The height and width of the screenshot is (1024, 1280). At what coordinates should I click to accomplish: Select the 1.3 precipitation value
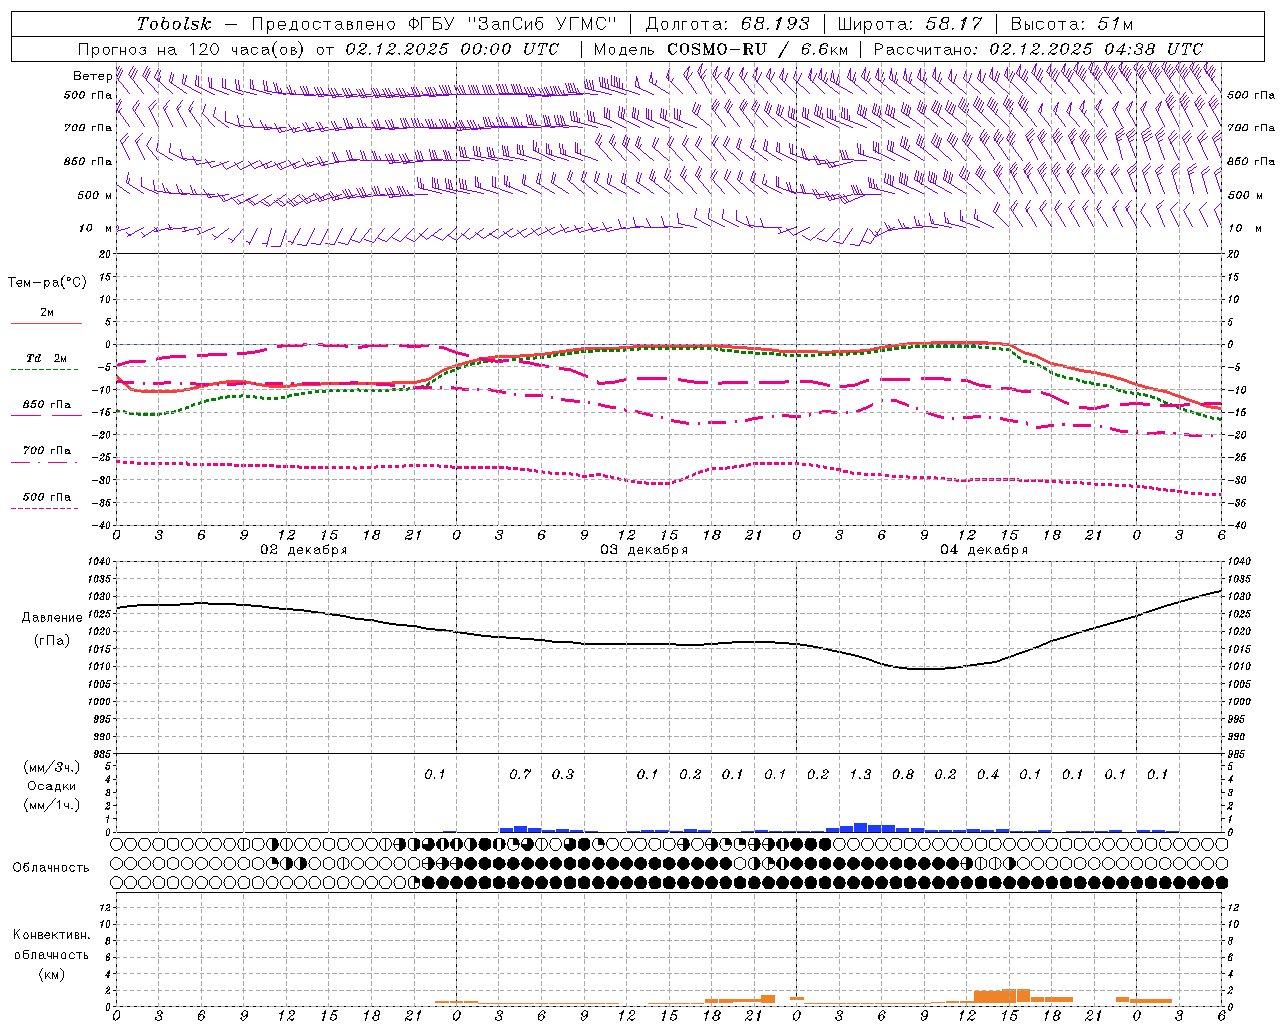(x=860, y=775)
